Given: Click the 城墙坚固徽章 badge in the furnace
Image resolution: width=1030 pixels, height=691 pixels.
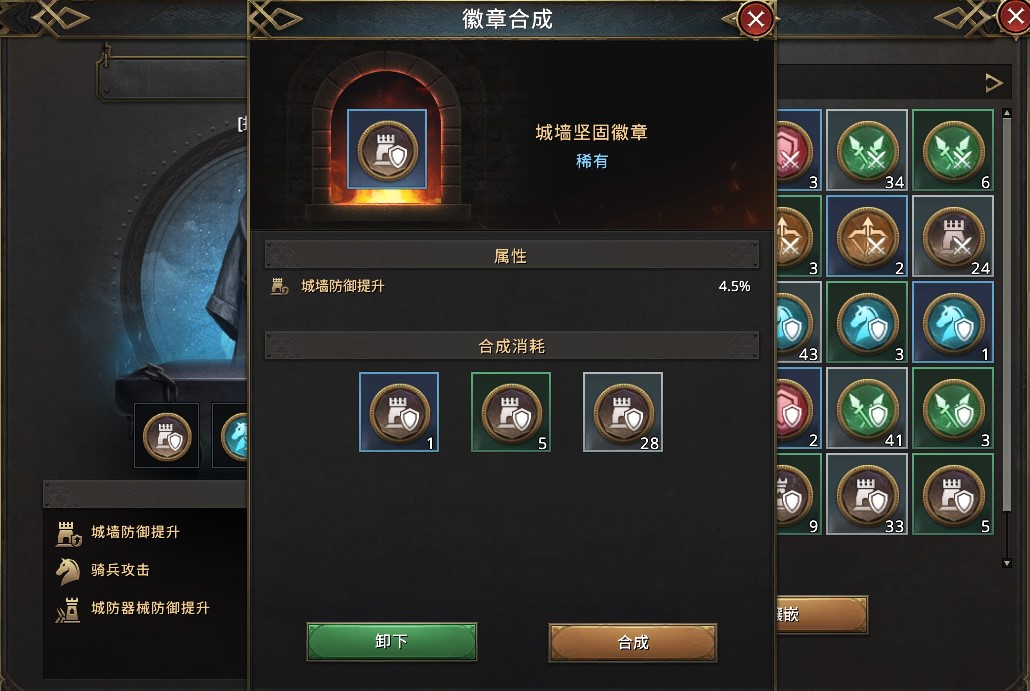Looking at the screenshot, I should [x=387, y=150].
